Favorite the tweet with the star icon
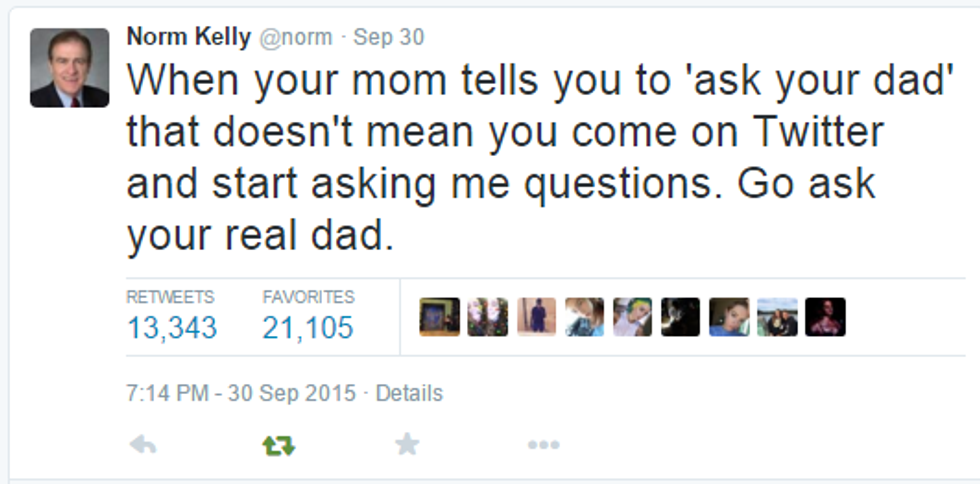 coord(407,444)
